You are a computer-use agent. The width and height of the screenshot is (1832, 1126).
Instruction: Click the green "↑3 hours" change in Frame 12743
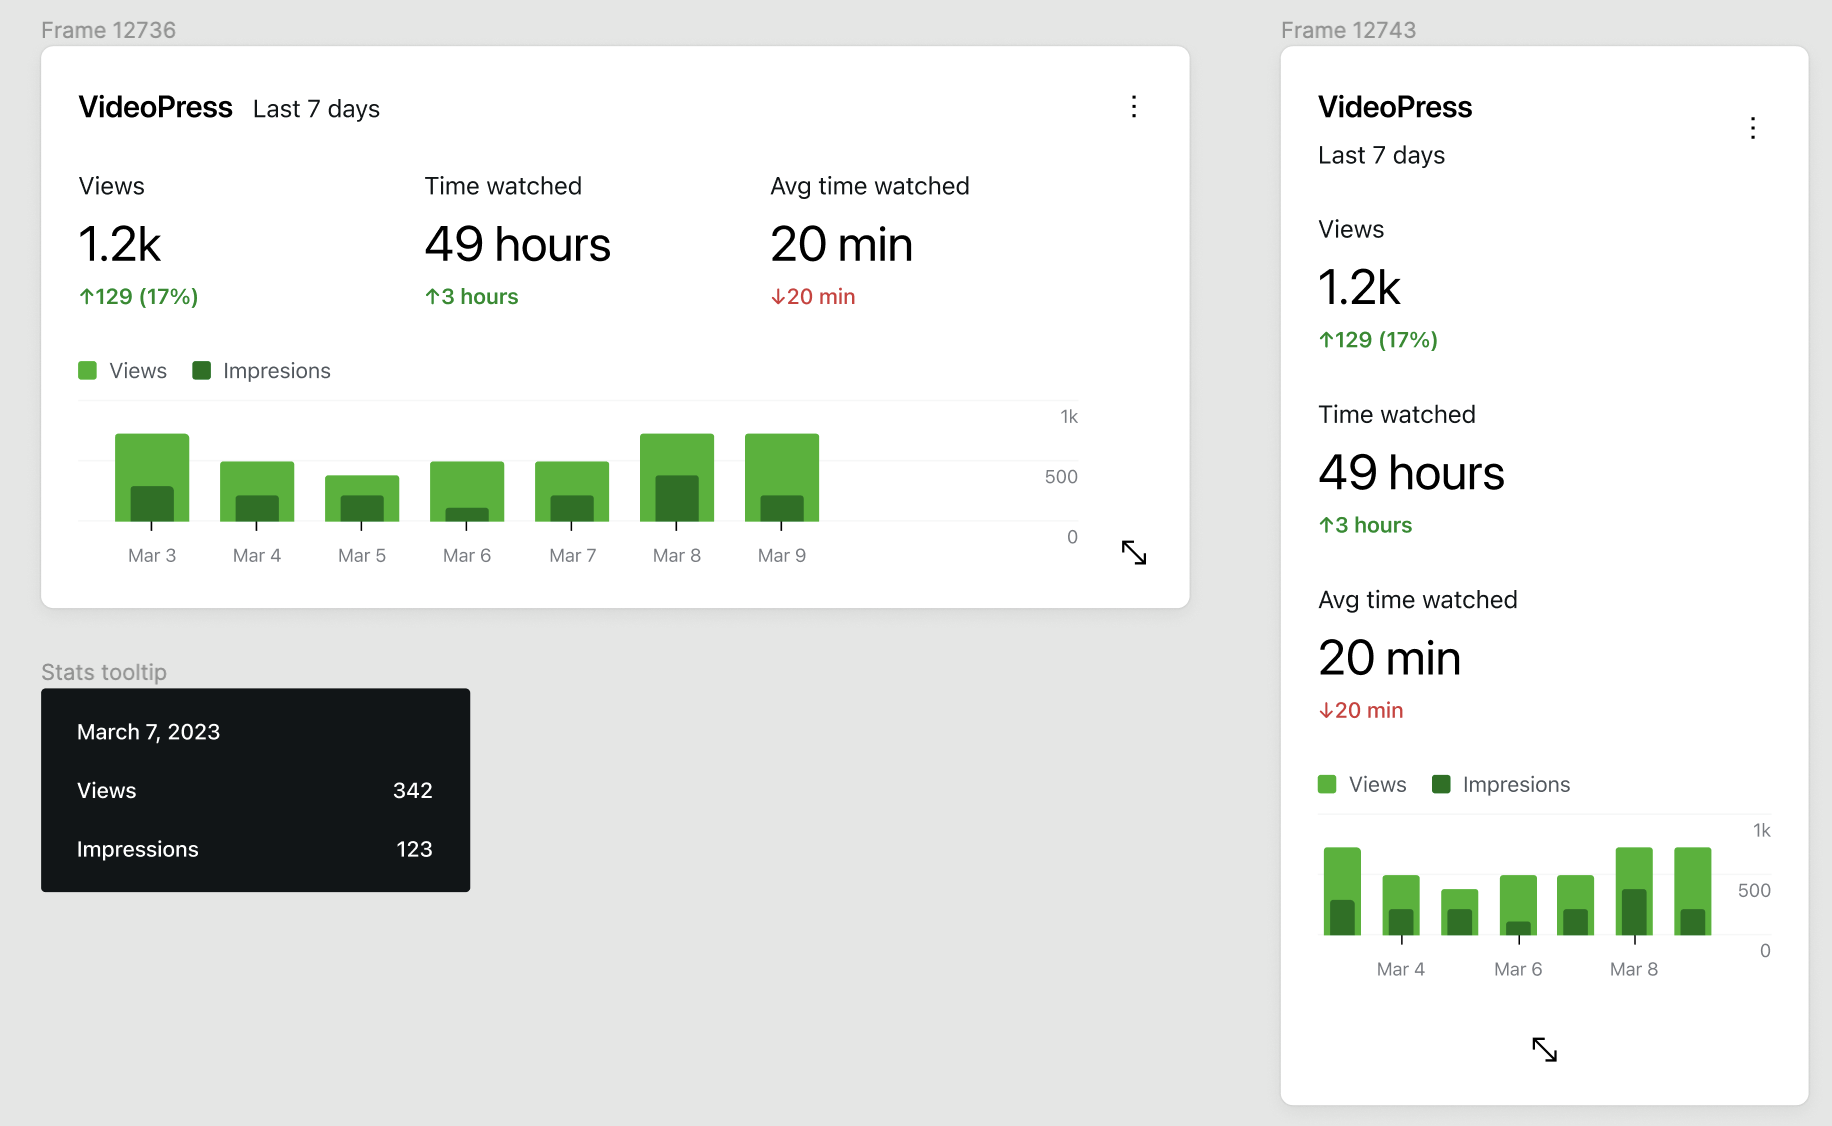1365,525
